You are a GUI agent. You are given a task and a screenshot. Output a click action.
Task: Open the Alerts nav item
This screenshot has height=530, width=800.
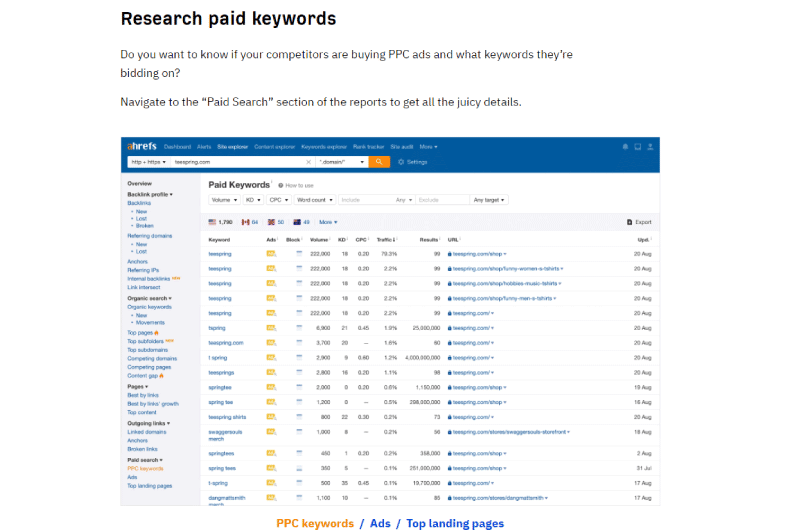click(x=204, y=147)
